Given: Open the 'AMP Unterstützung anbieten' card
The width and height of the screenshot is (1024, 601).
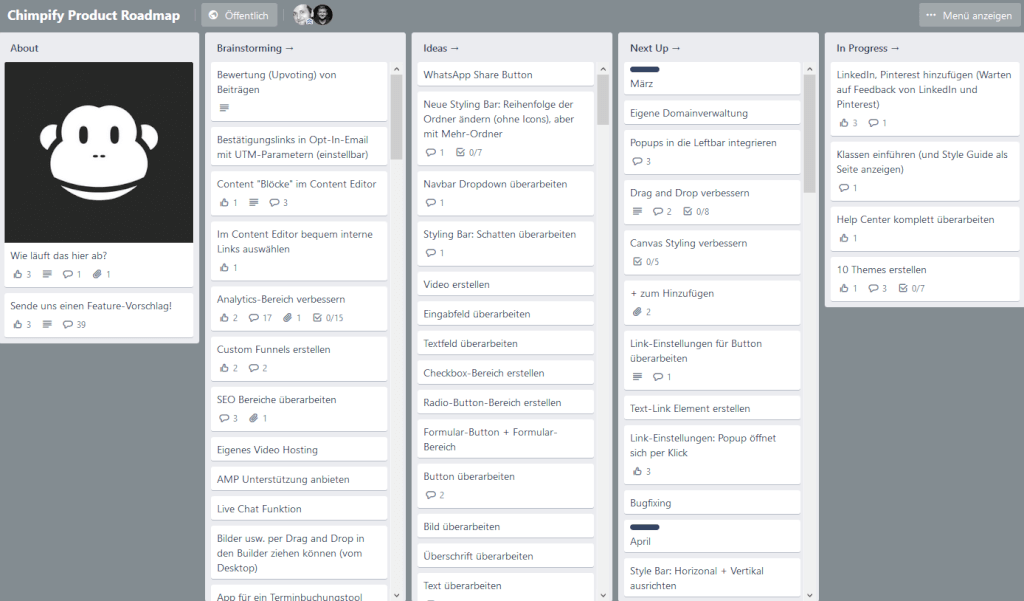Looking at the screenshot, I should [299, 479].
